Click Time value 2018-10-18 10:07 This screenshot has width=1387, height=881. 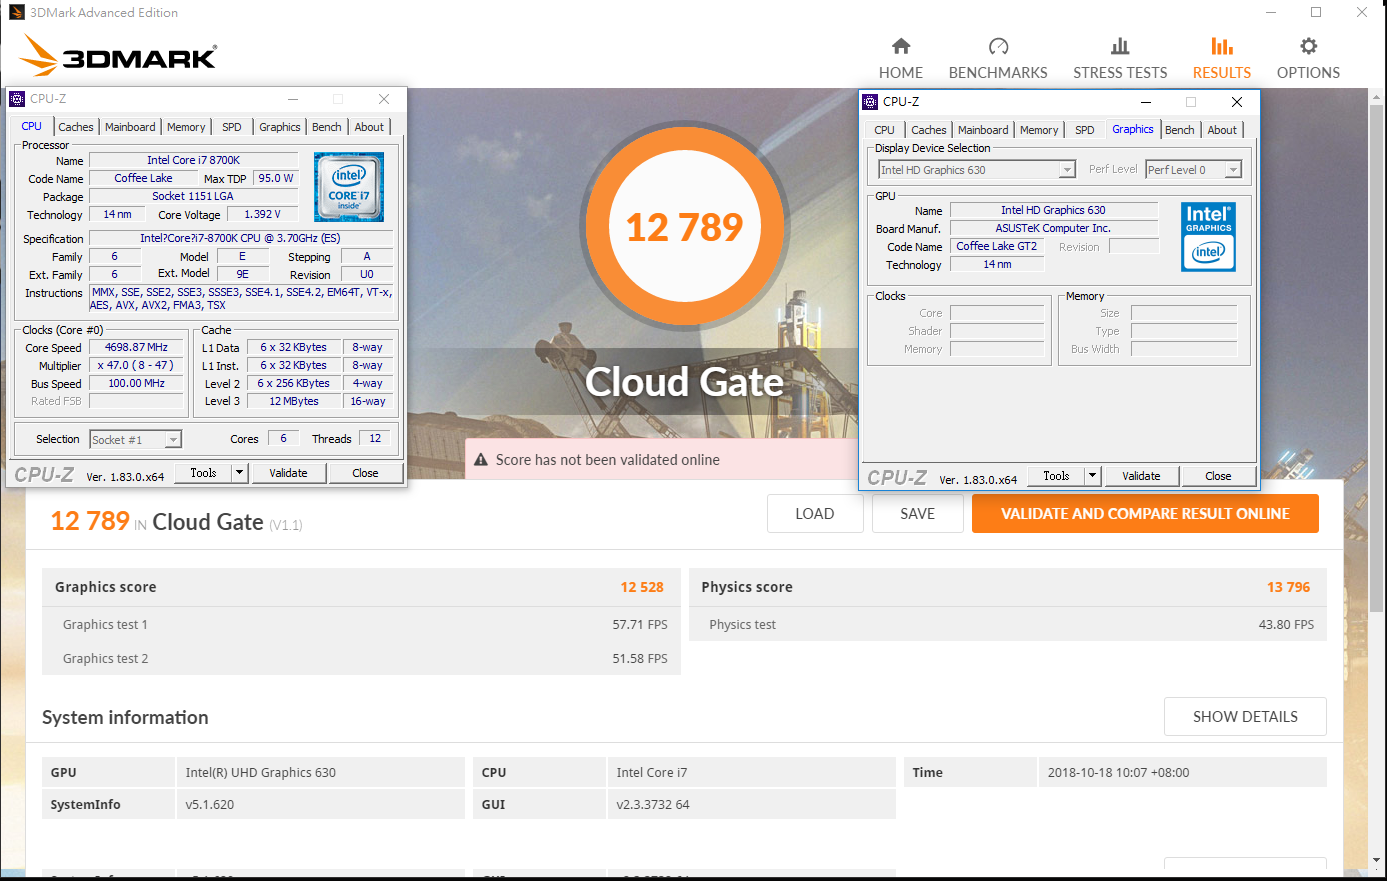coord(1119,773)
